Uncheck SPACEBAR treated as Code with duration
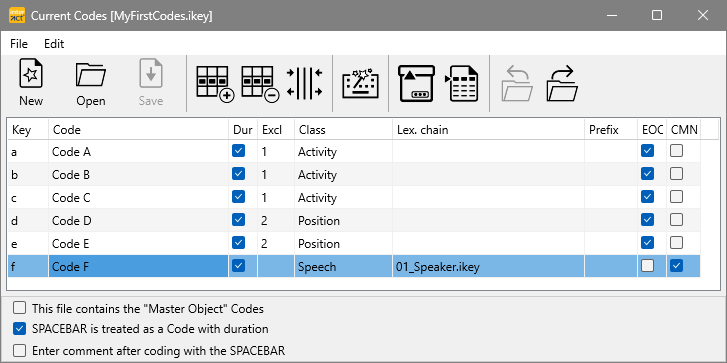The height and width of the screenshot is (363, 727). [x=19, y=329]
